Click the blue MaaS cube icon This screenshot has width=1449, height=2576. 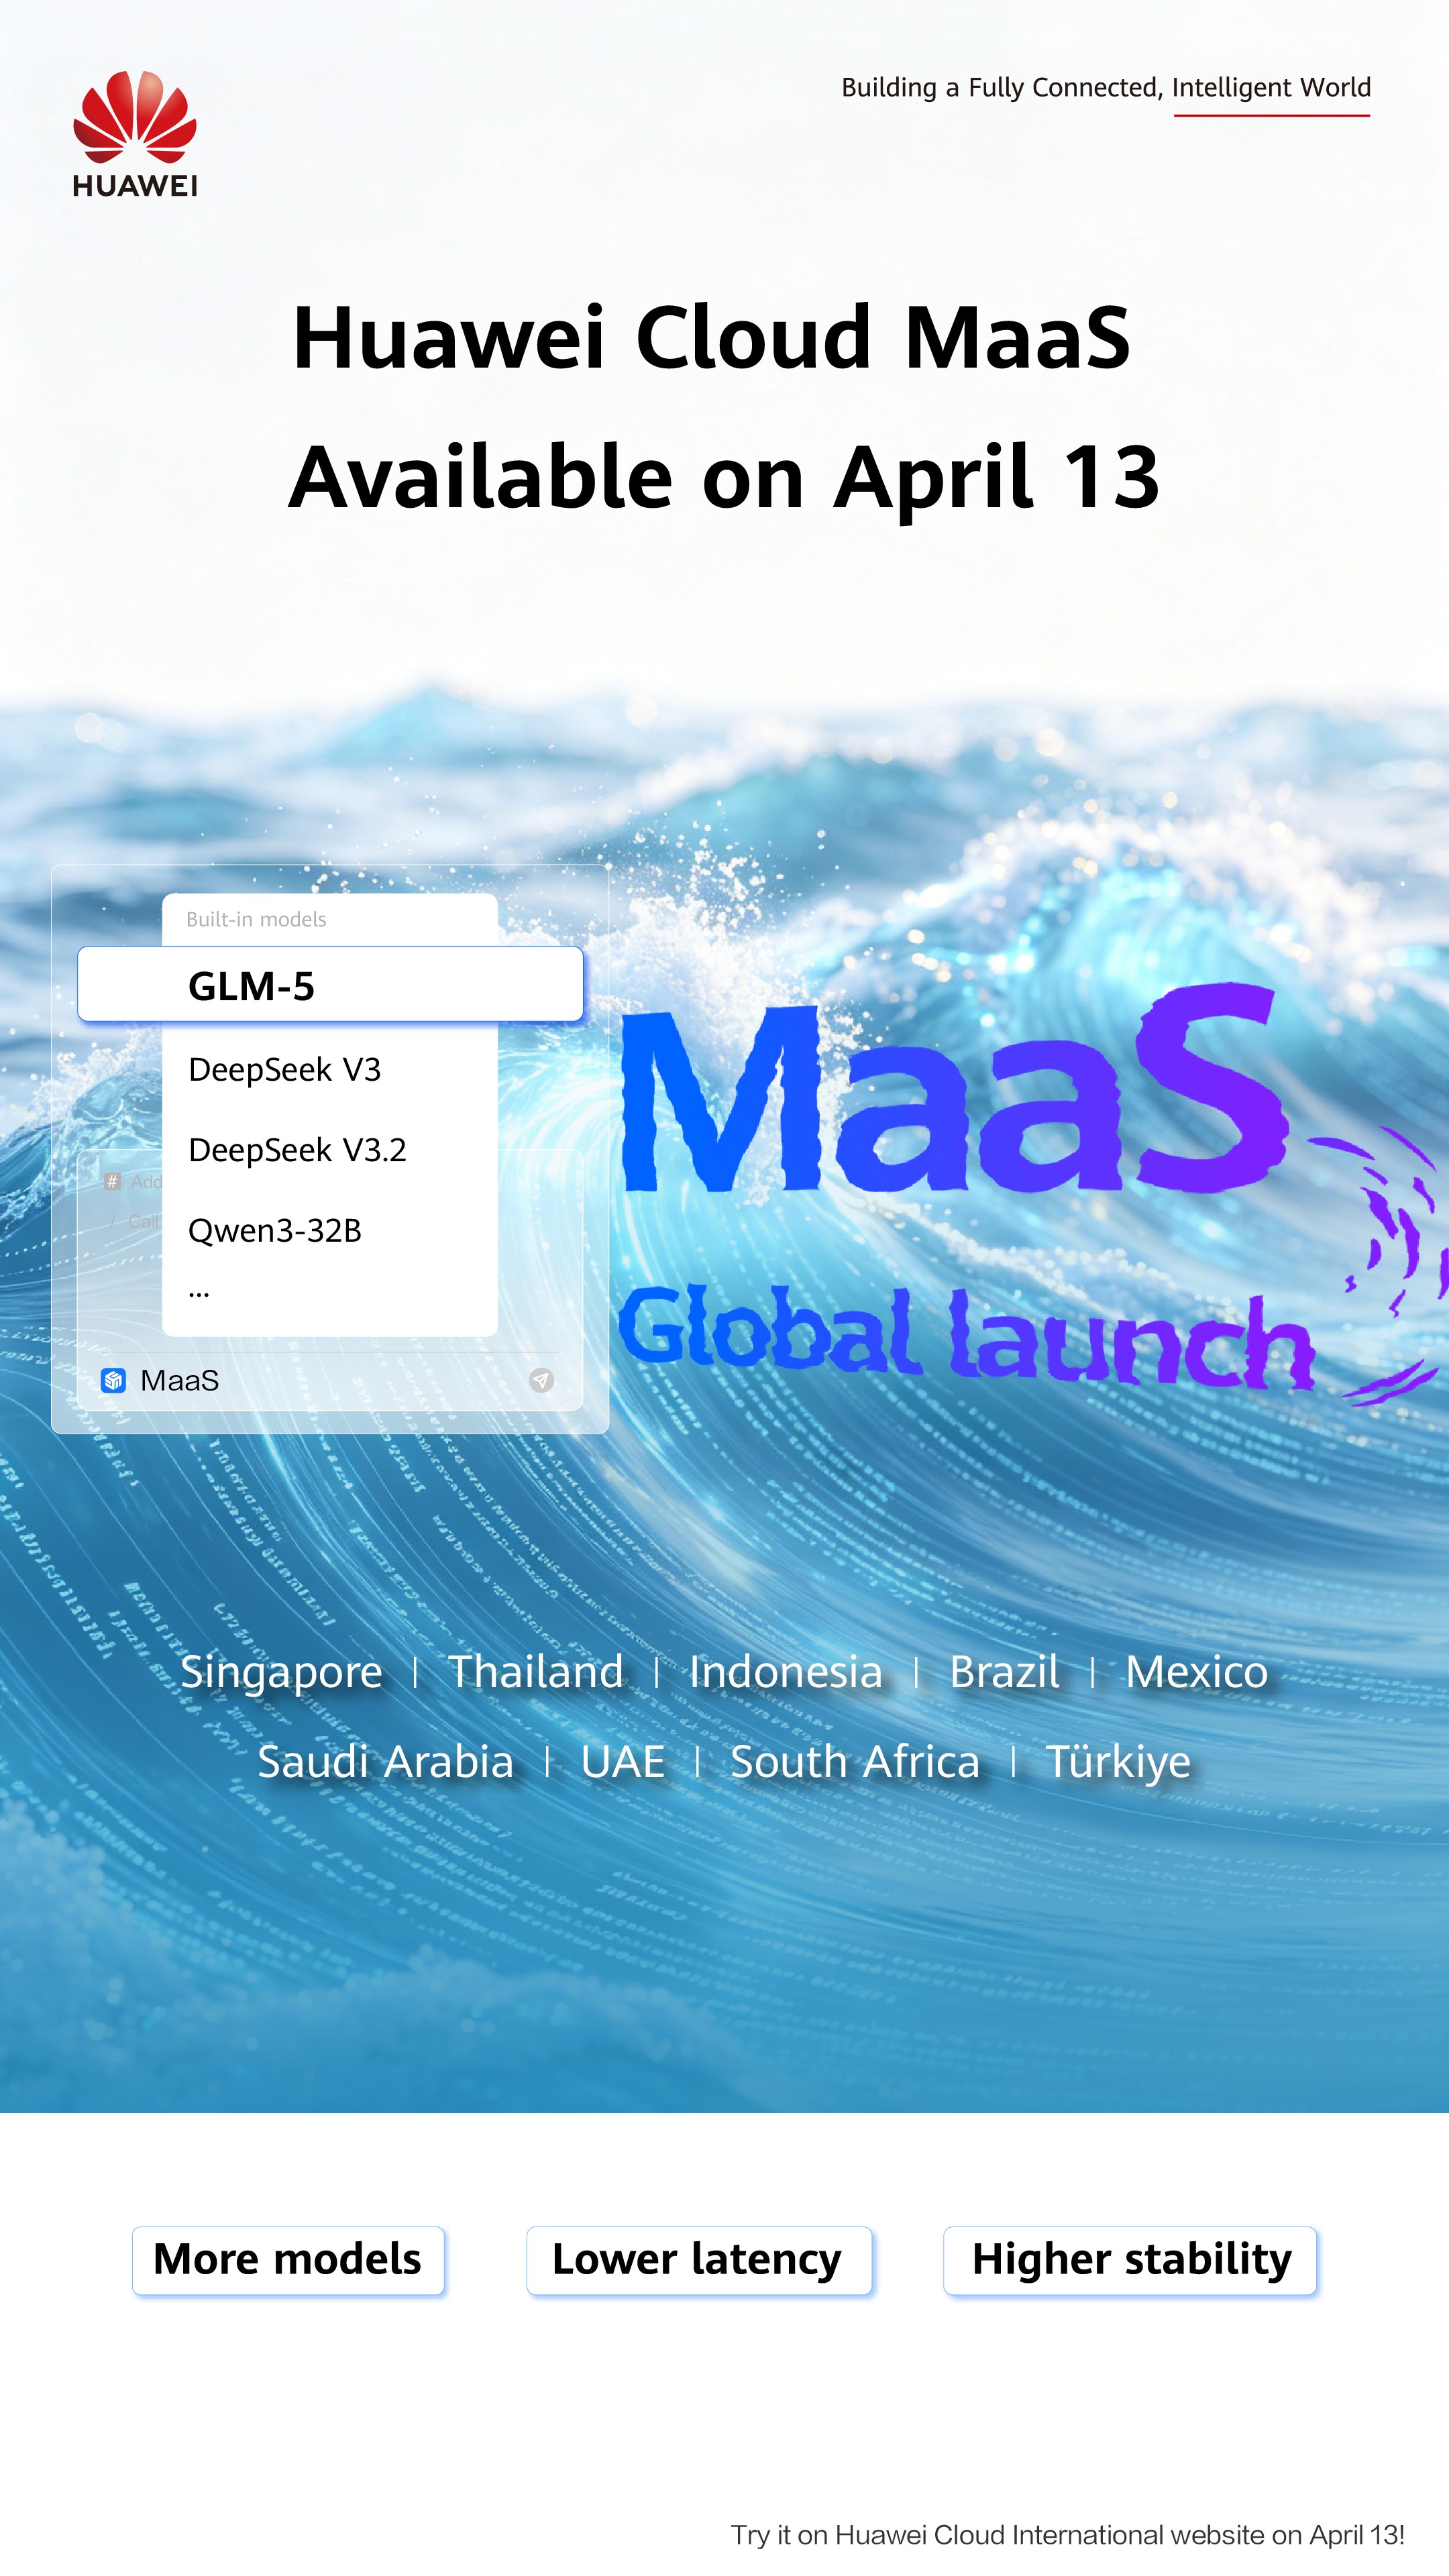[x=113, y=1380]
